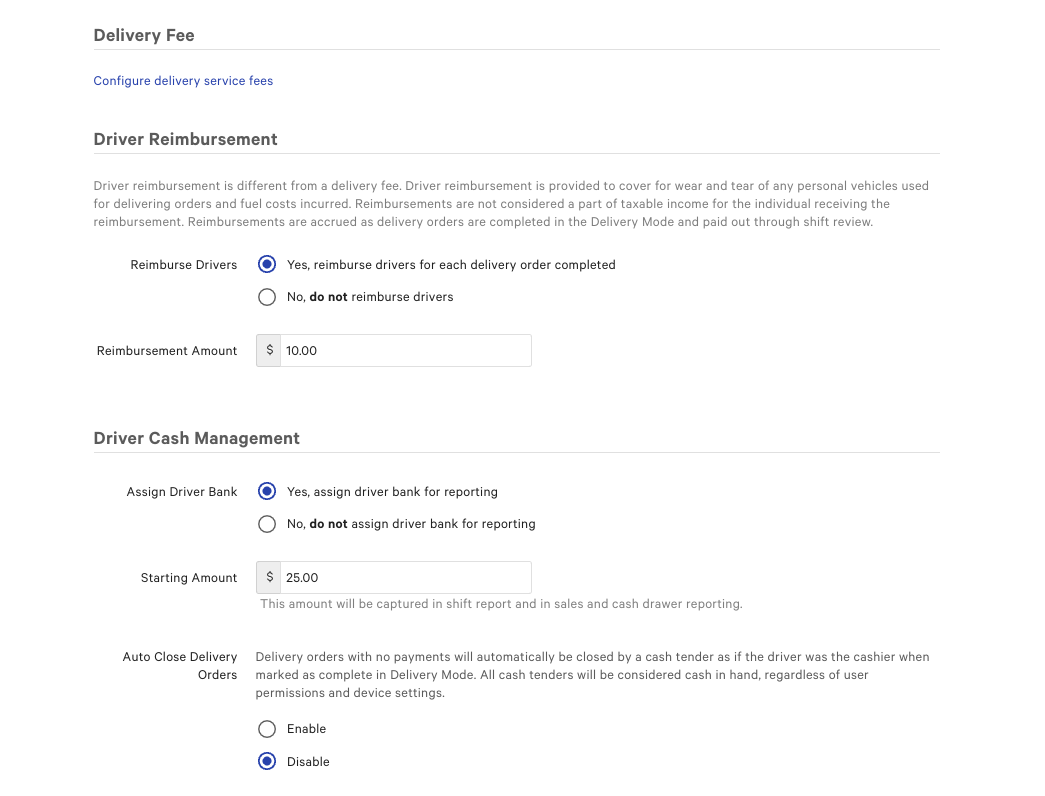Select the 25.00 value in Starting Amount
The height and width of the screenshot is (796, 1045).
coord(302,577)
